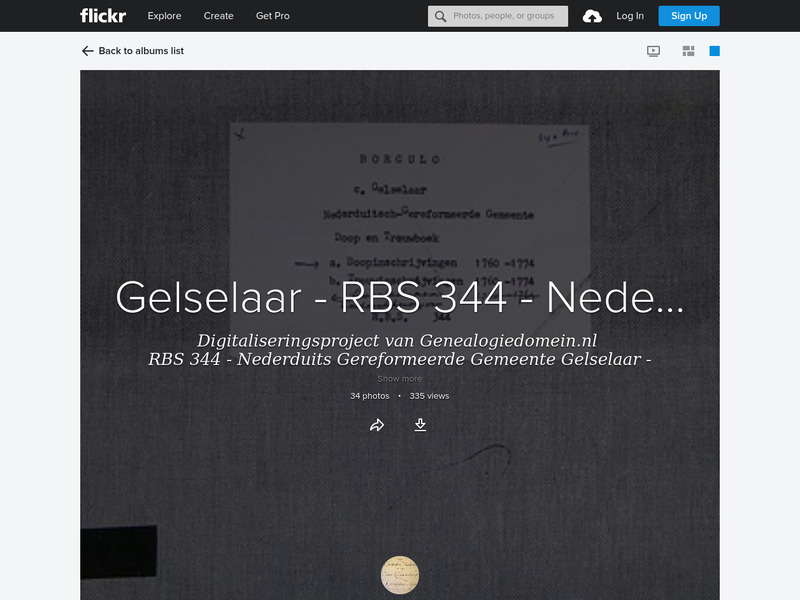Viewport: 800px width, 600px height.
Task: Download the album photos
Action: (x=420, y=424)
